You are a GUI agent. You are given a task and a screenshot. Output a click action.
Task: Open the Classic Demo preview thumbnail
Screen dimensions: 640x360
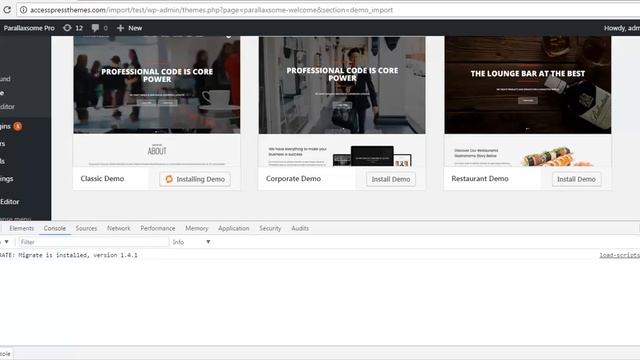click(x=157, y=101)
